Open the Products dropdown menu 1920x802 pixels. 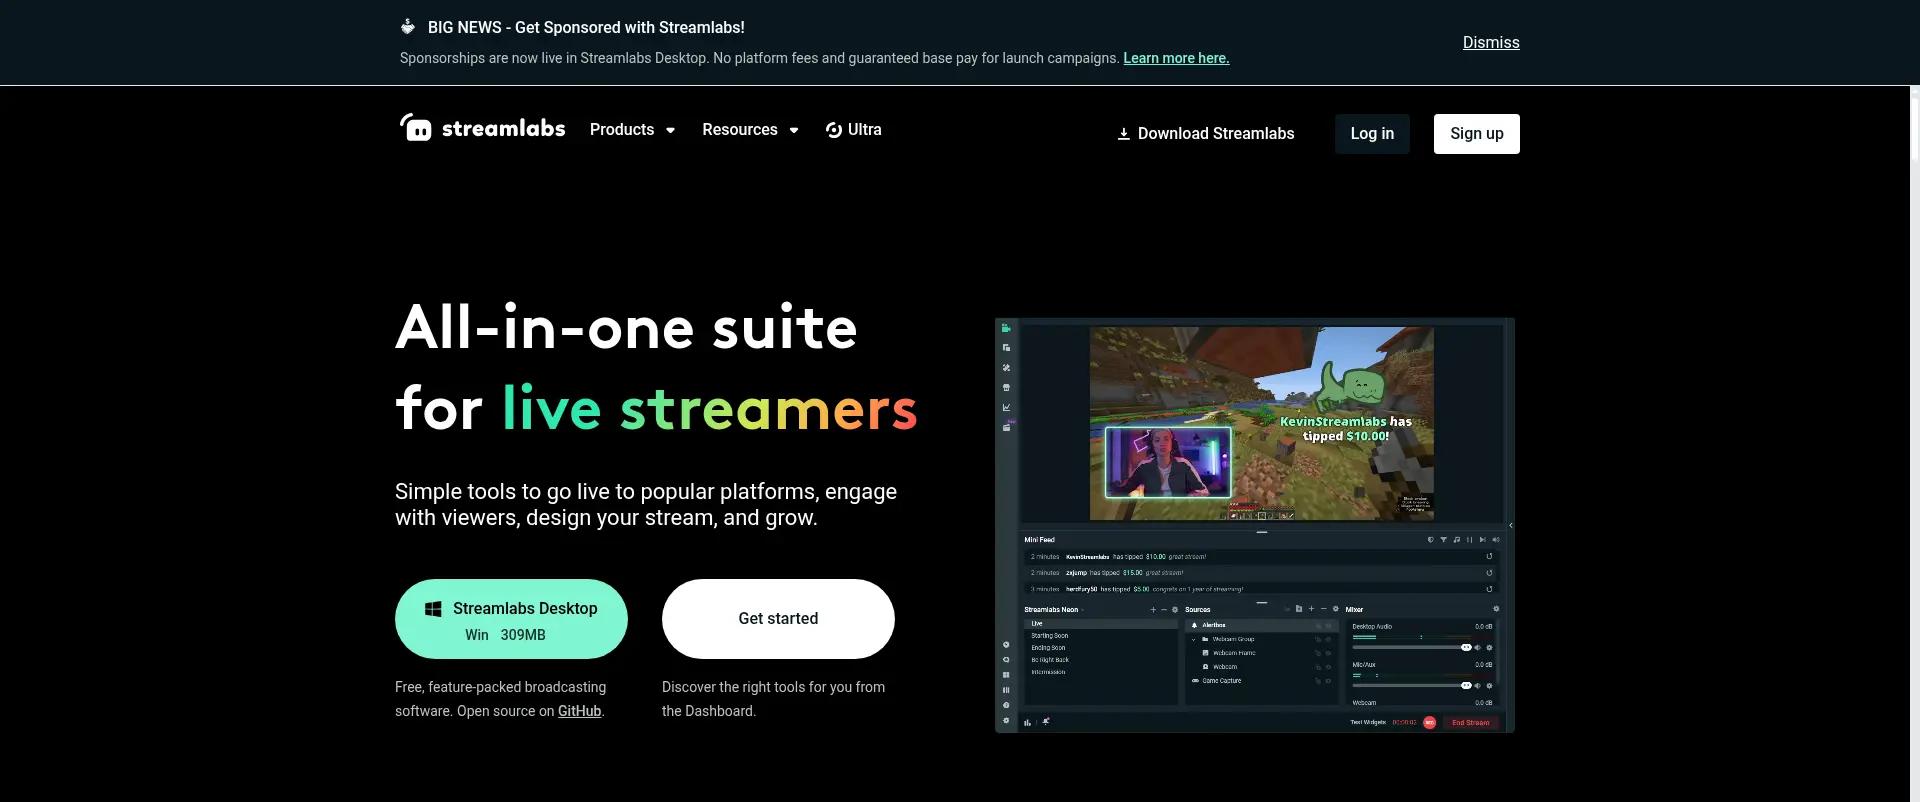click(x=632, y=129)
